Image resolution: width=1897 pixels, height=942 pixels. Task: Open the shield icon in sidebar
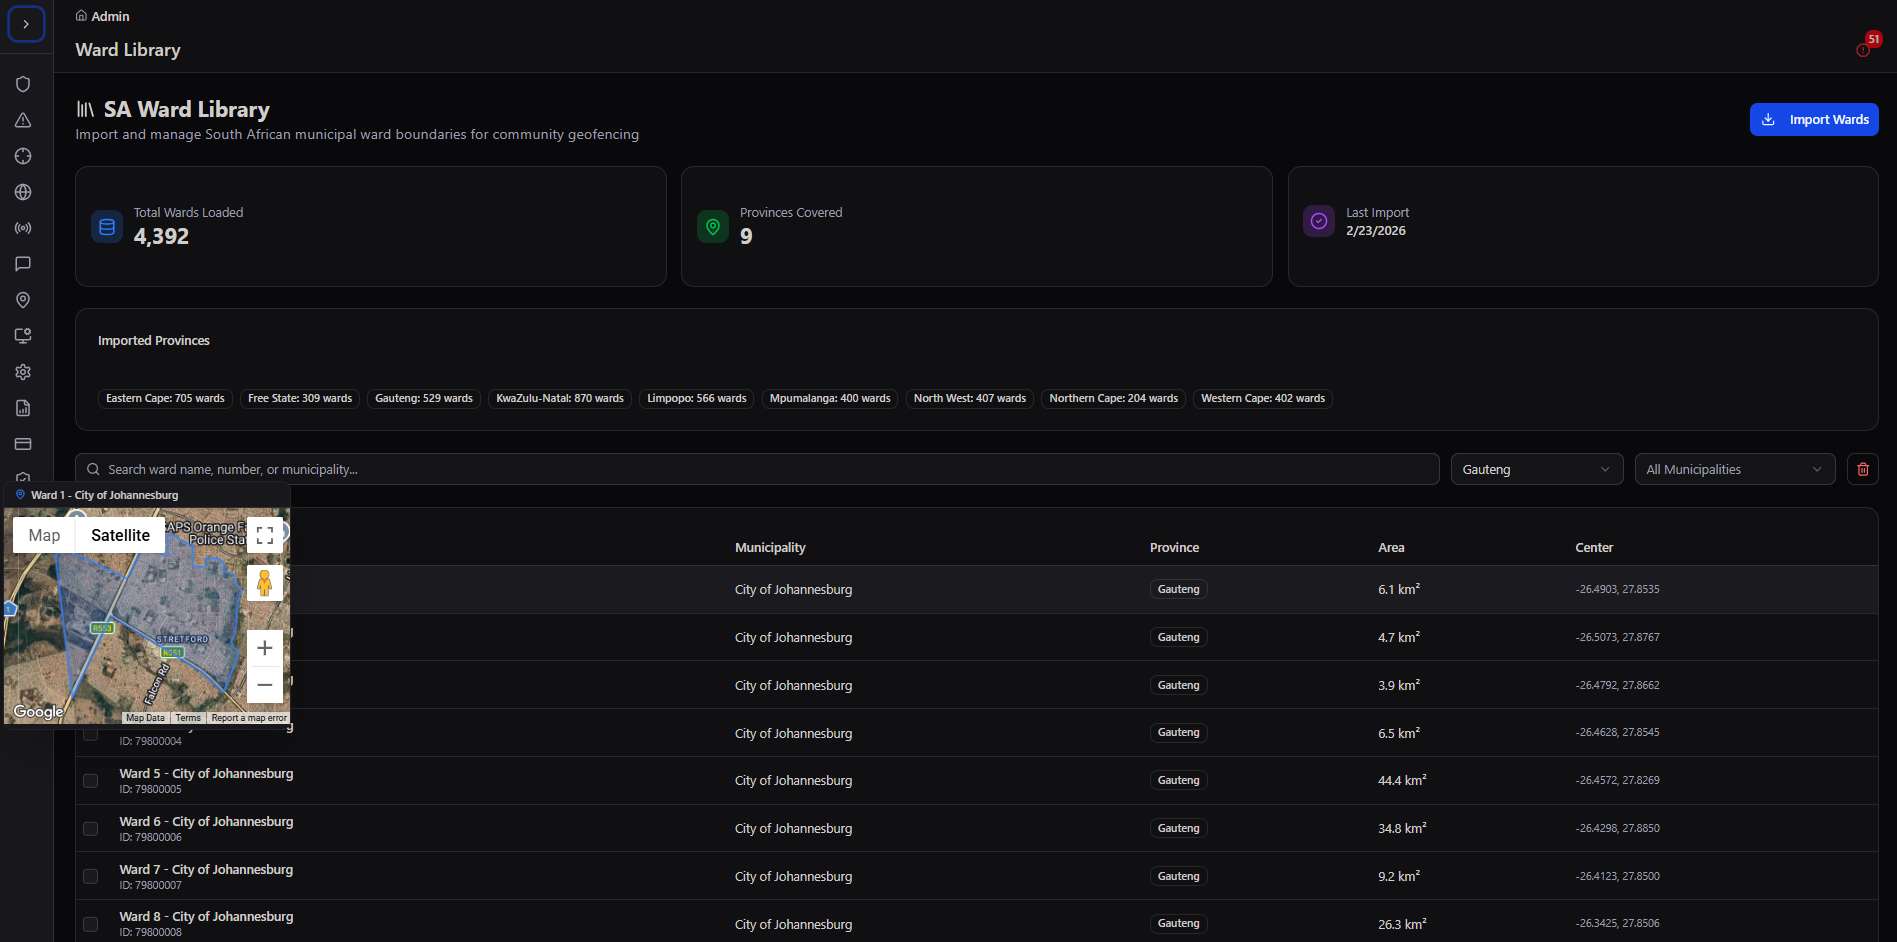23,84
